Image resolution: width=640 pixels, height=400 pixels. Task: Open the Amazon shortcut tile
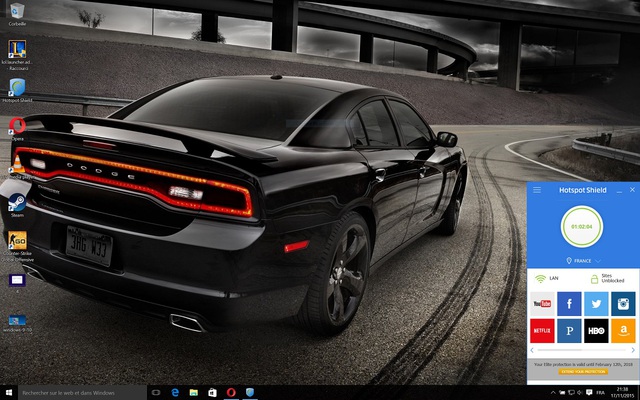622,331
